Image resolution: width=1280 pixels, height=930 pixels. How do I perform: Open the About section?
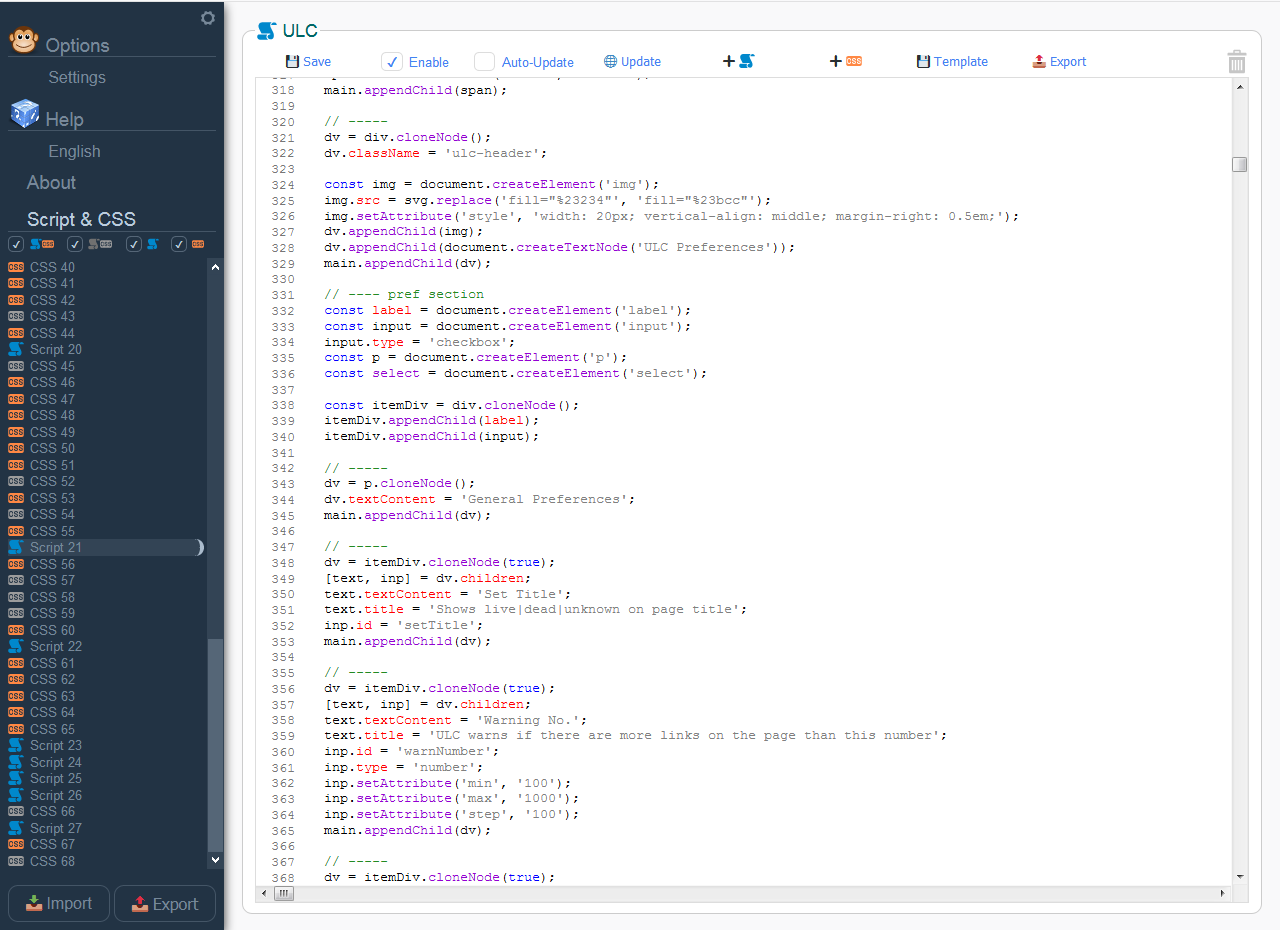pos(51,182)
